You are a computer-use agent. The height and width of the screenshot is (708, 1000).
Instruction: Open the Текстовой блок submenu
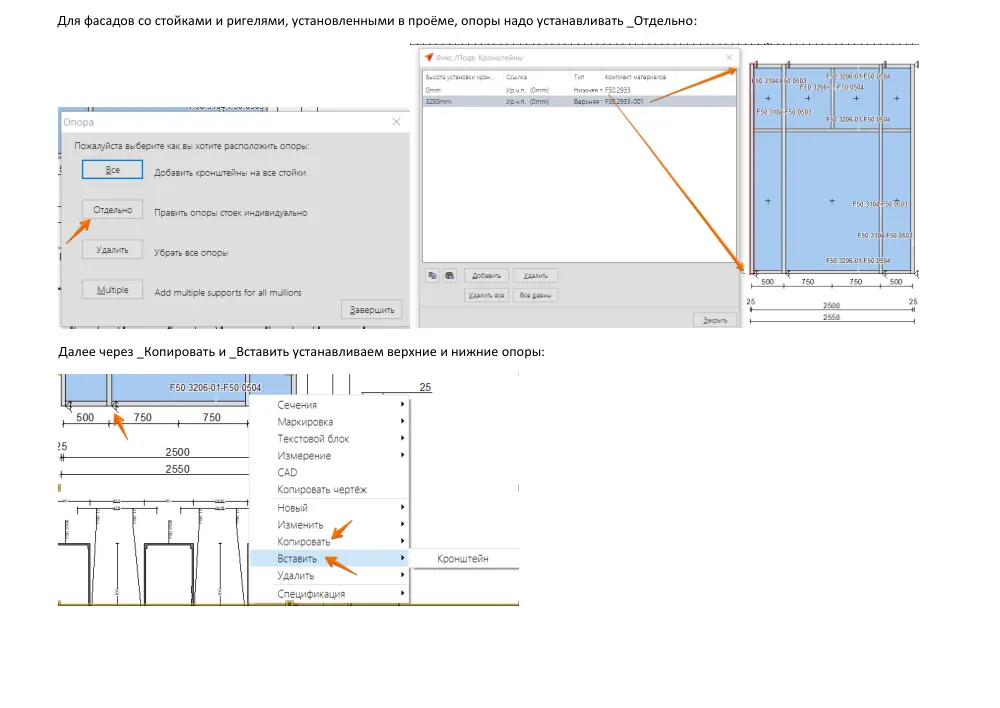click(330, 439)
